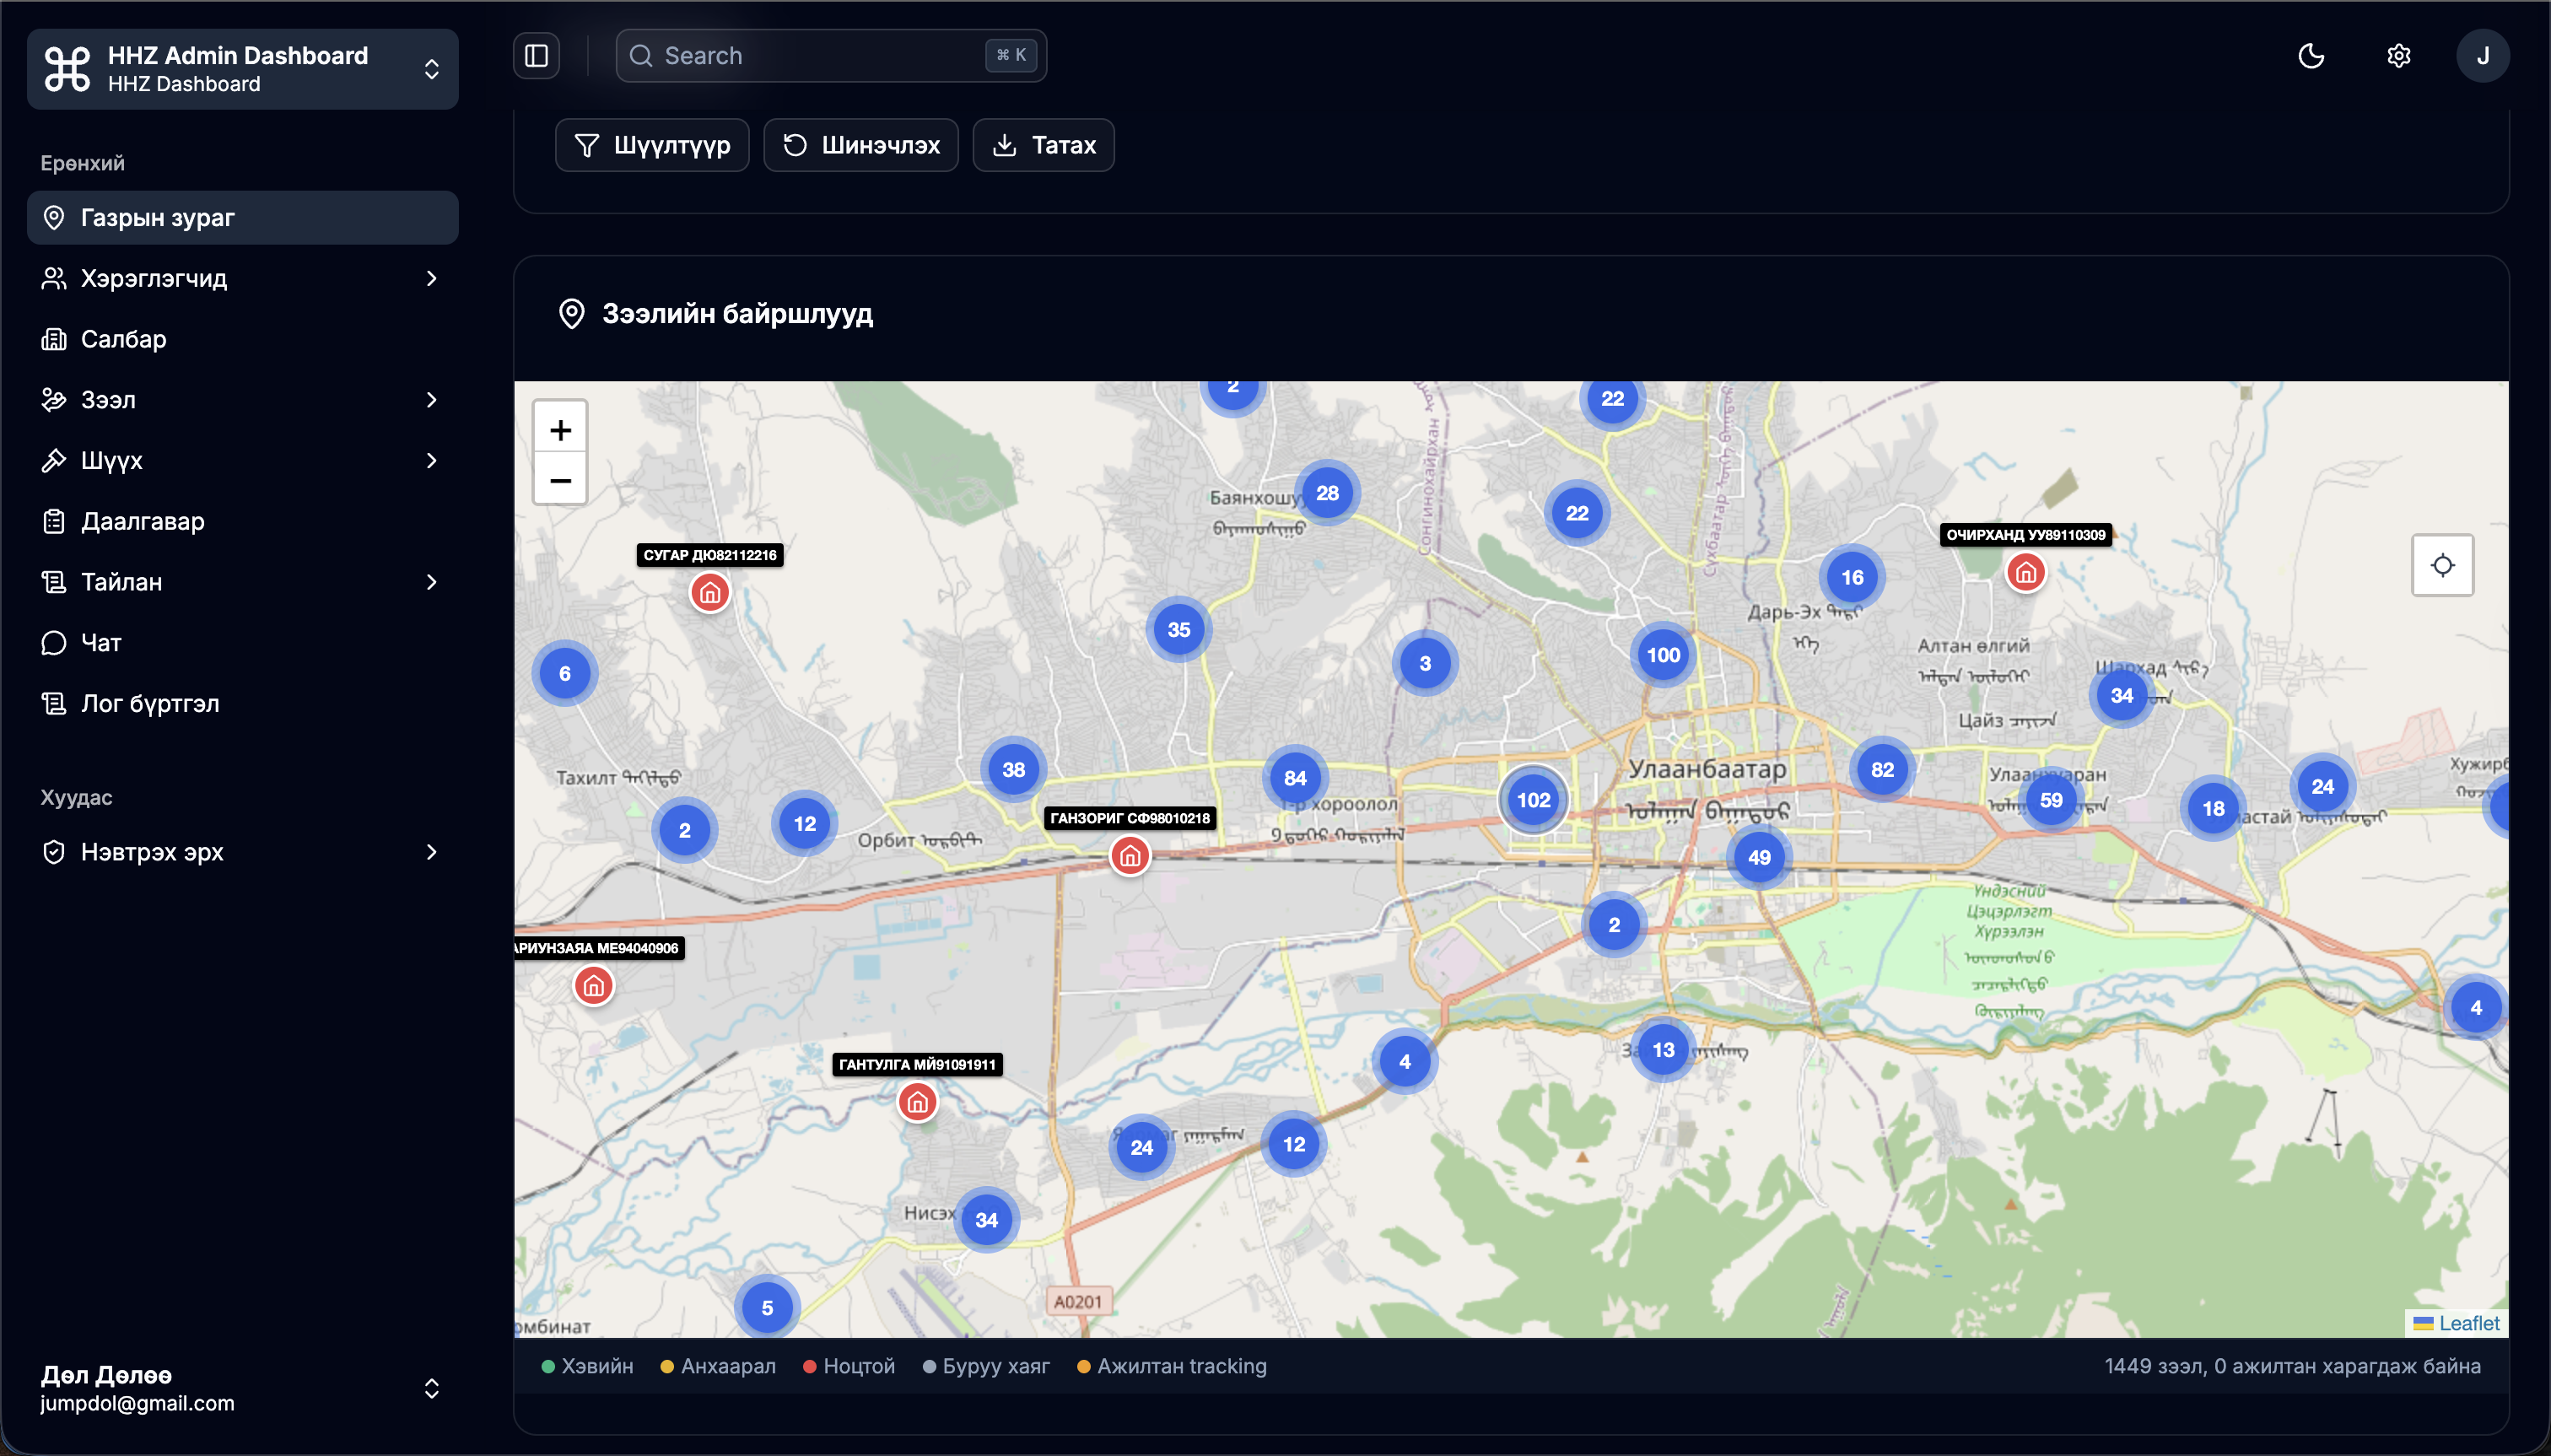Zoom in on the map
2551x1456 pixels.
[x=560, y=430]
